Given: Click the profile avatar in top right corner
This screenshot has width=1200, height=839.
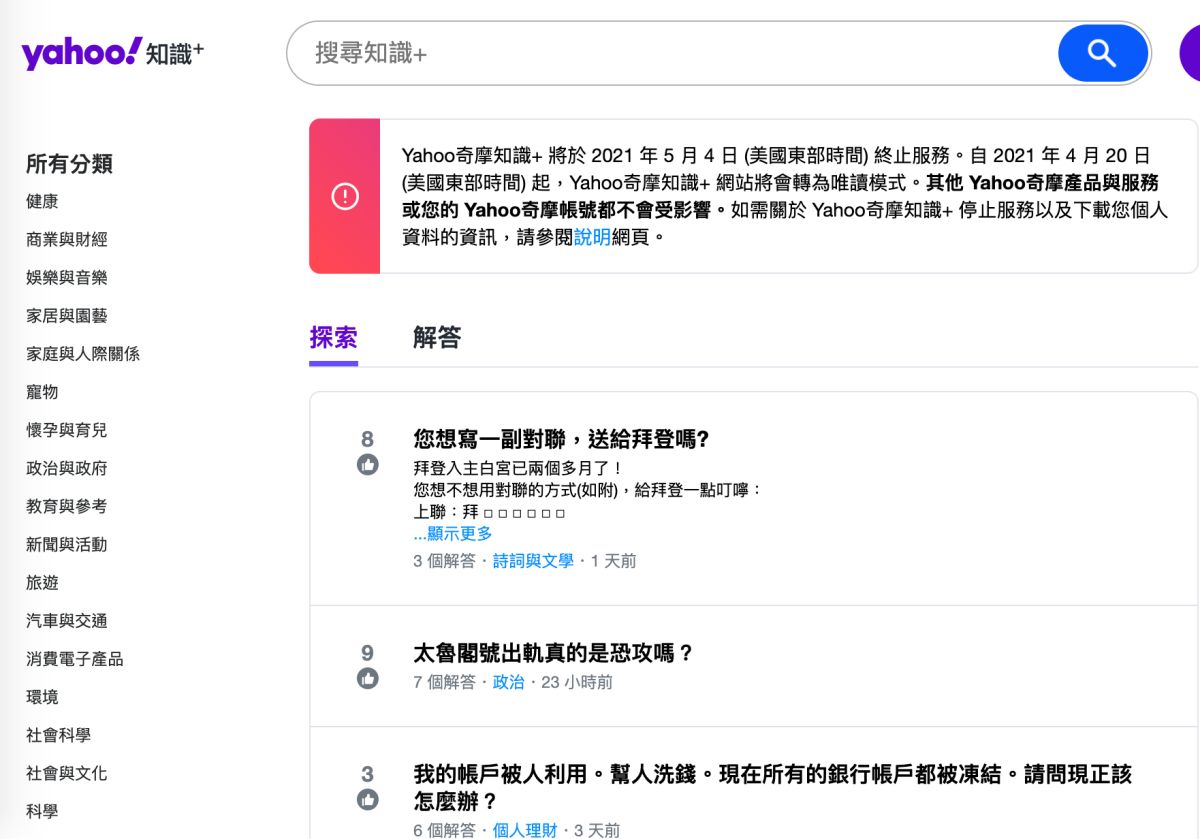Looking at the screenshot, I should pyautogui.click(x=1193, y=54).
